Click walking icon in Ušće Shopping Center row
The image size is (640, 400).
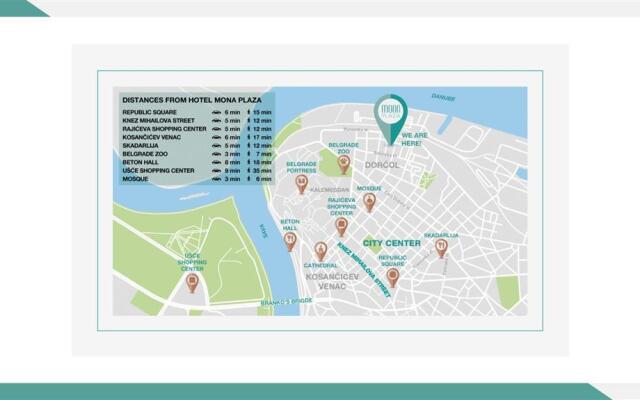[x=249, y=170]
